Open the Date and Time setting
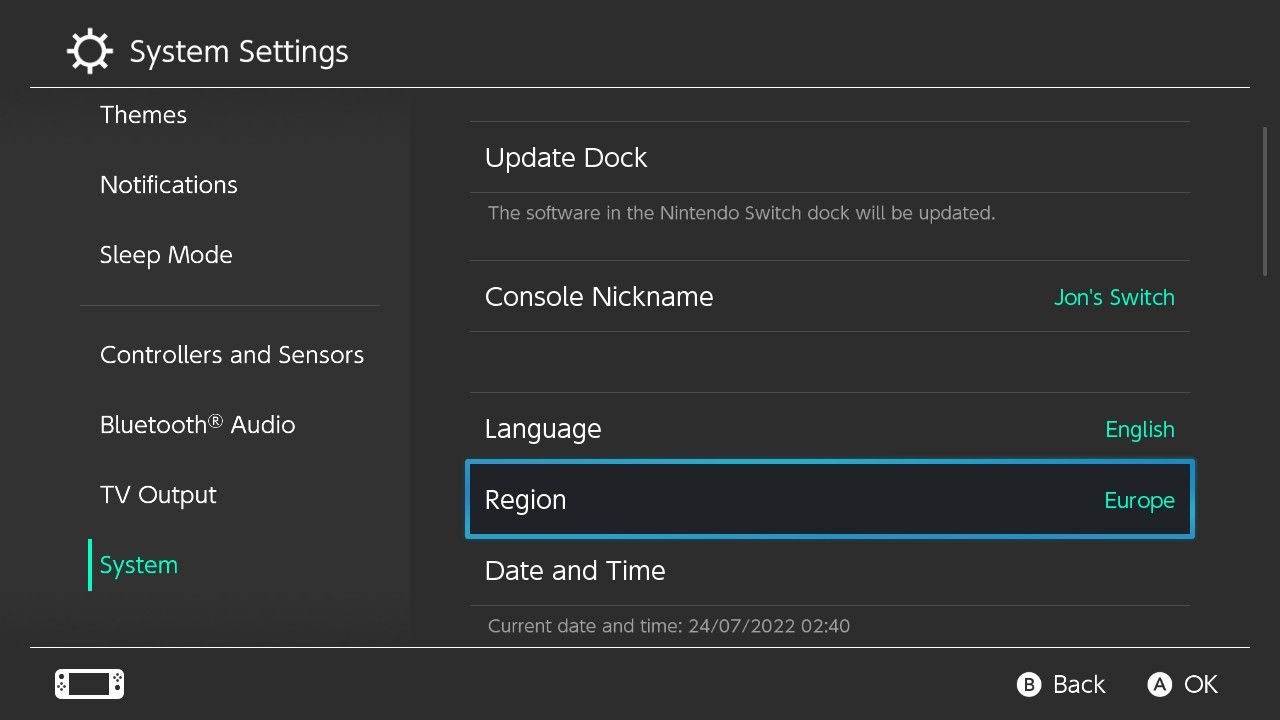This screenshot has height=720, width=1280. [830, 570]
